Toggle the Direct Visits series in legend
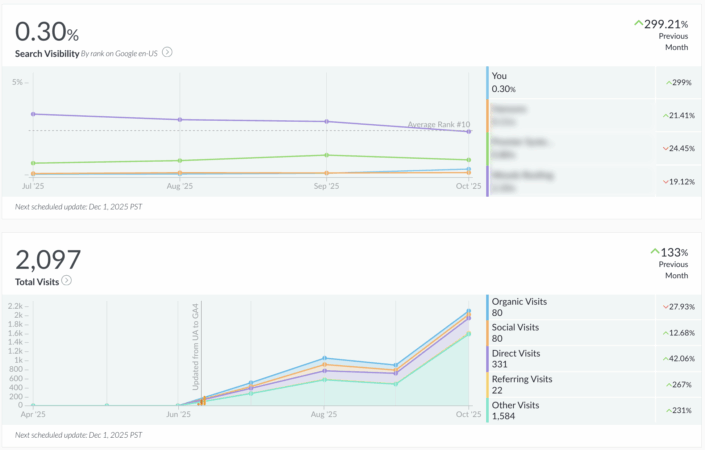The width and height of the screenshot is (705, 450). coord(516,358)
